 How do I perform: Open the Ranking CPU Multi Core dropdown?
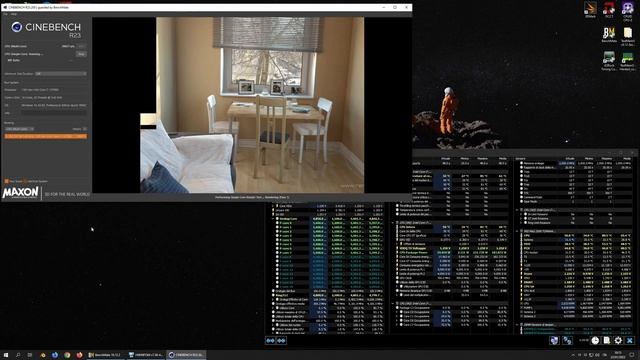coord(19,129)
